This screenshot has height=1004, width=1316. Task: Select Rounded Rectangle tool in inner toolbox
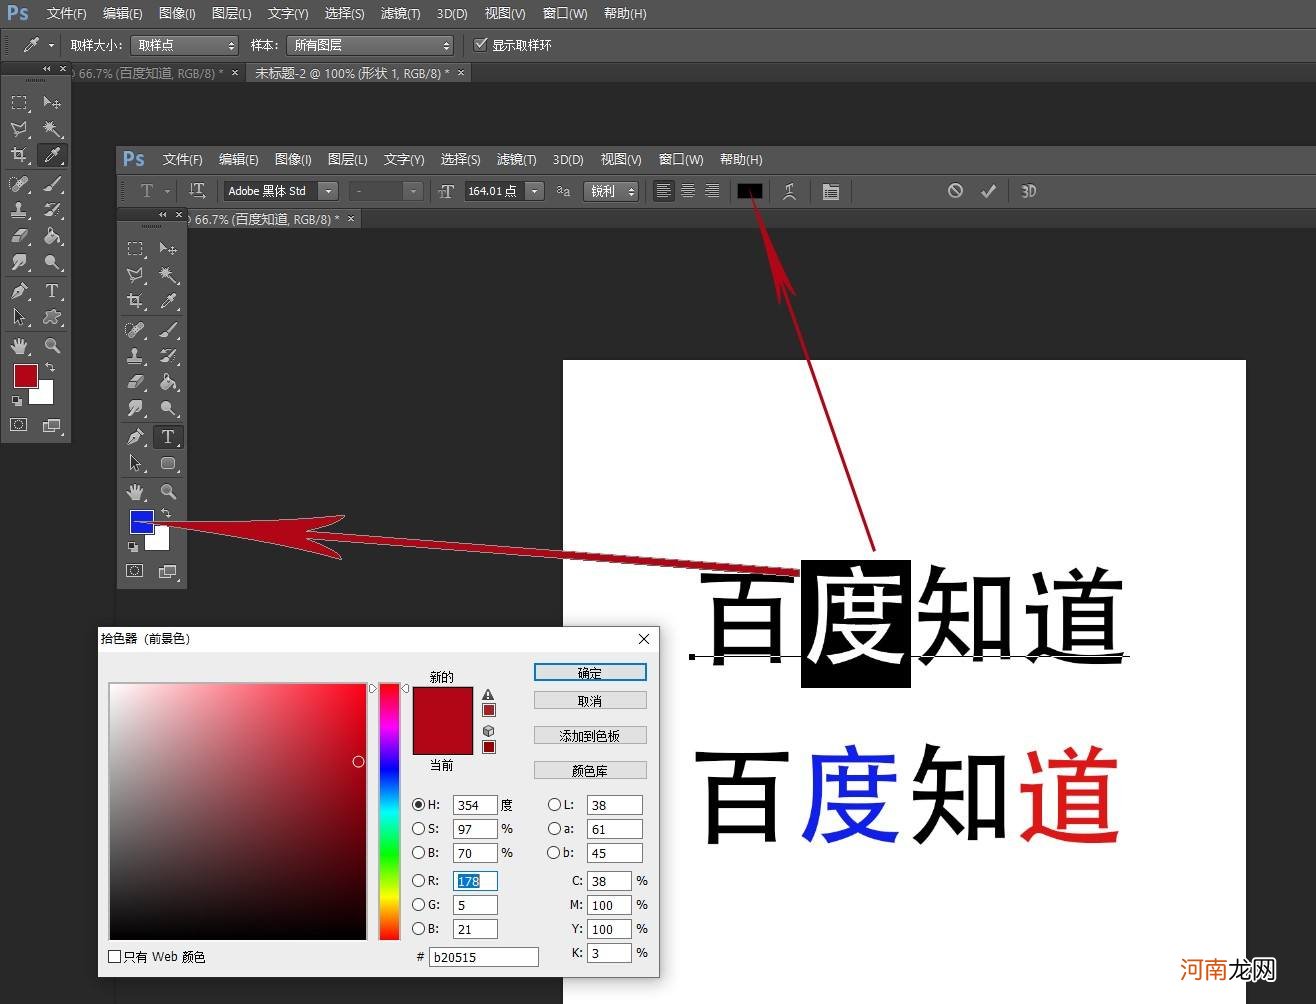coord(168,463)
